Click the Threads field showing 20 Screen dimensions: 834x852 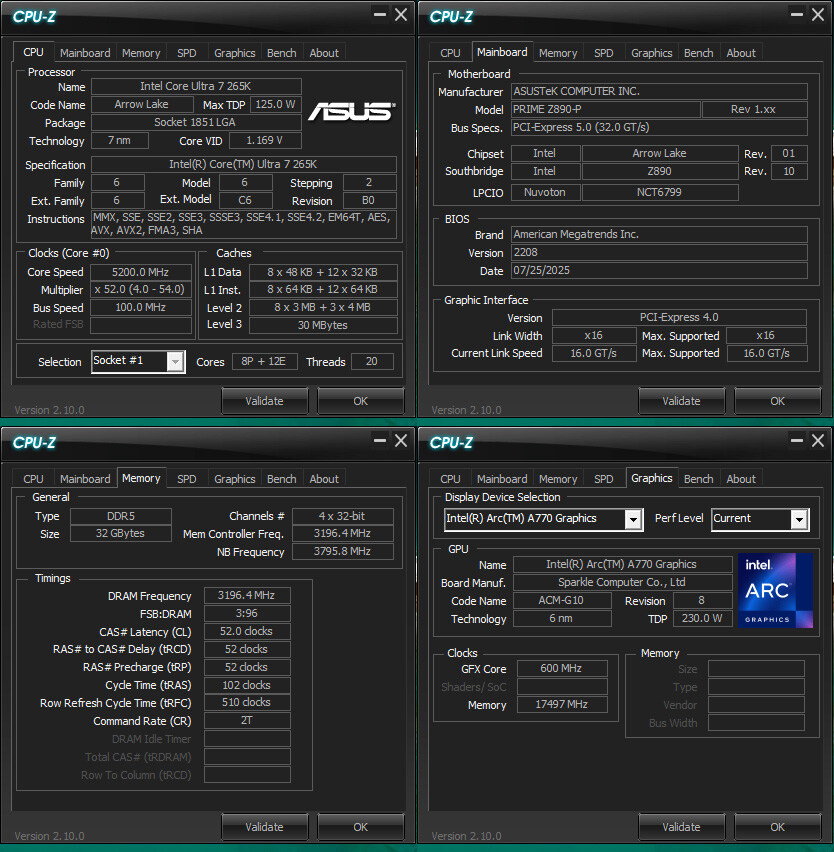371,361
